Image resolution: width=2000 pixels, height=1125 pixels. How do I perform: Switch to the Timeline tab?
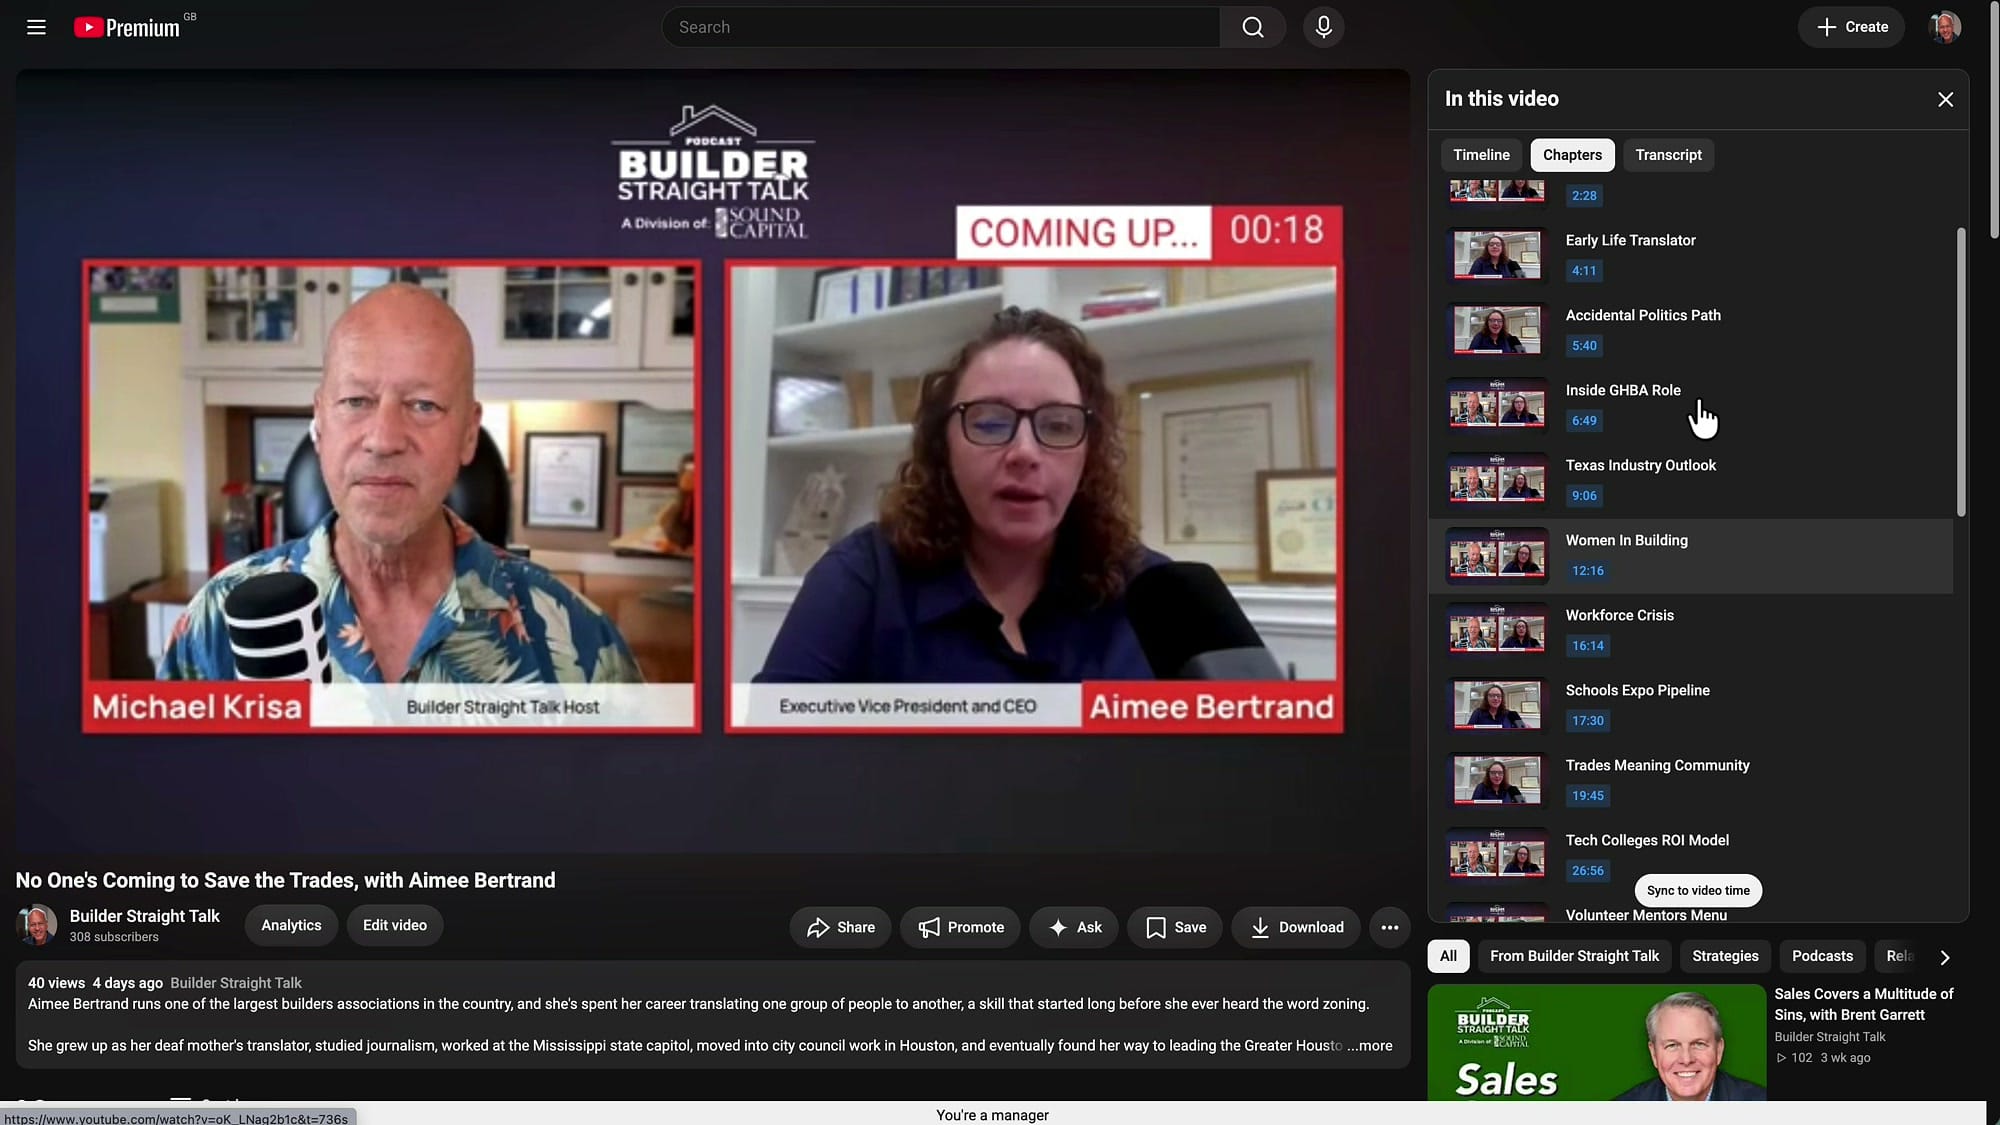tap(1481, 155)
